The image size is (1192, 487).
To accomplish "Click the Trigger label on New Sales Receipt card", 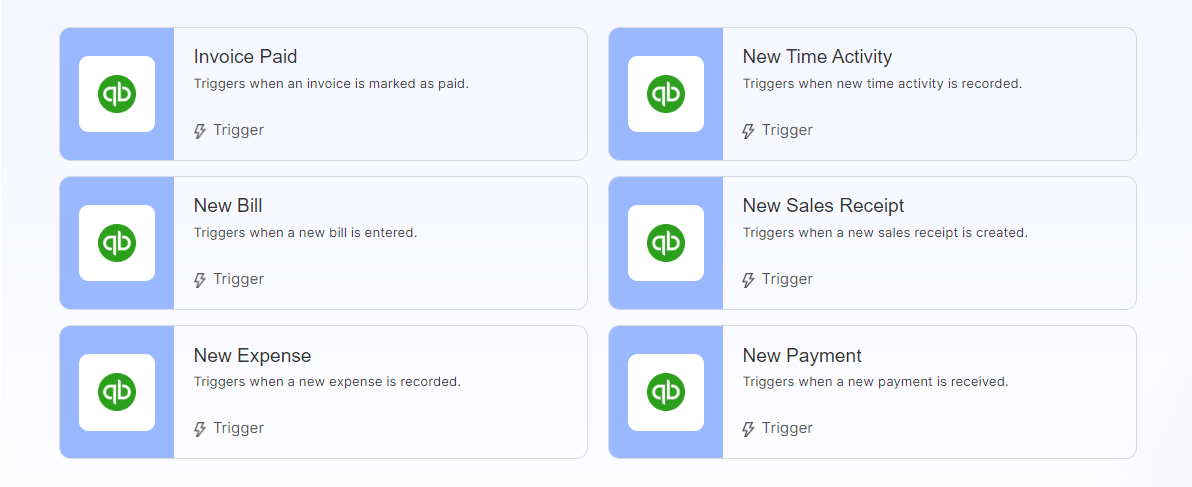I will coord(788,279).
